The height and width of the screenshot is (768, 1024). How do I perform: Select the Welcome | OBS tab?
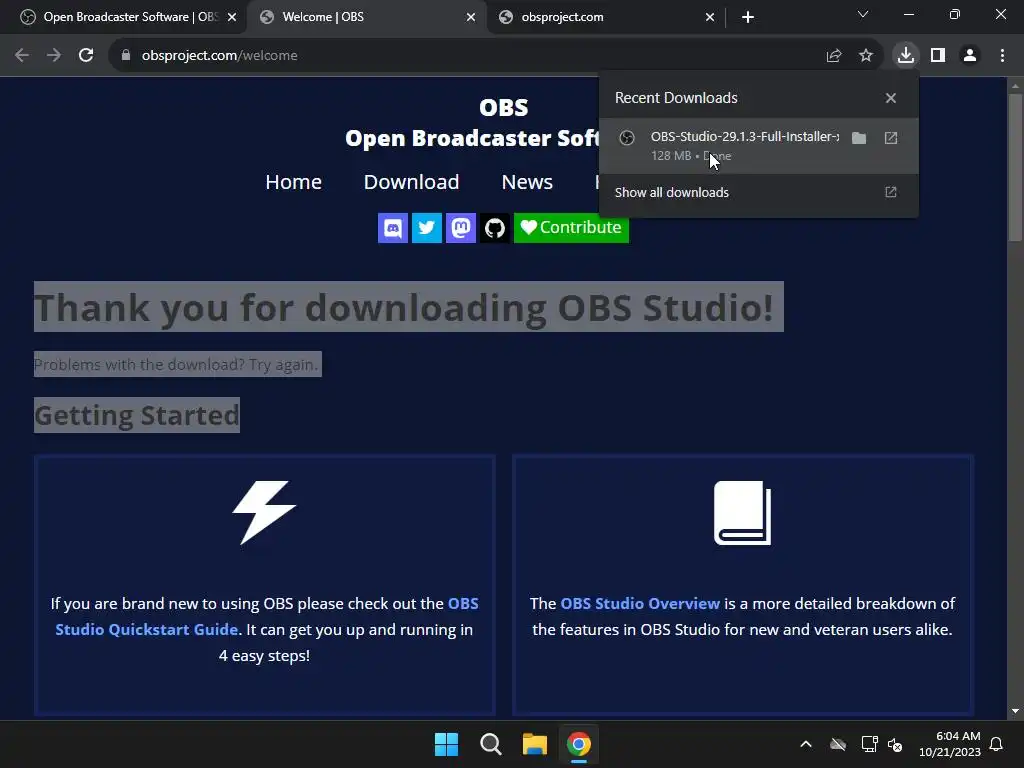point(366,17)
